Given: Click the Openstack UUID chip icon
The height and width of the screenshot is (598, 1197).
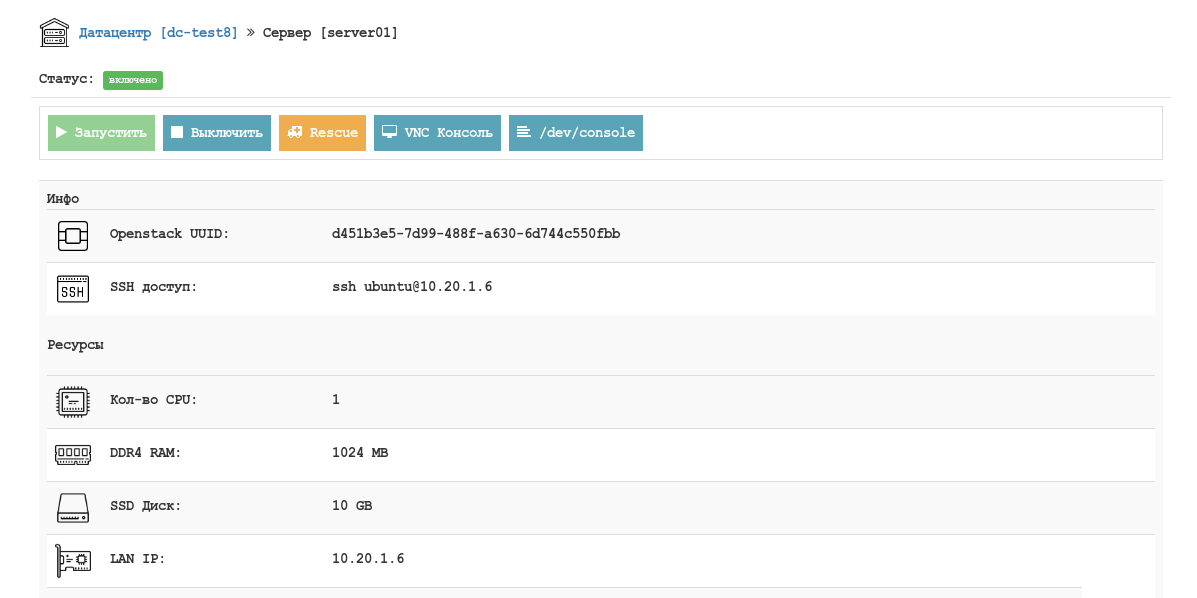Looking at the screenshot, I should 72,235.
